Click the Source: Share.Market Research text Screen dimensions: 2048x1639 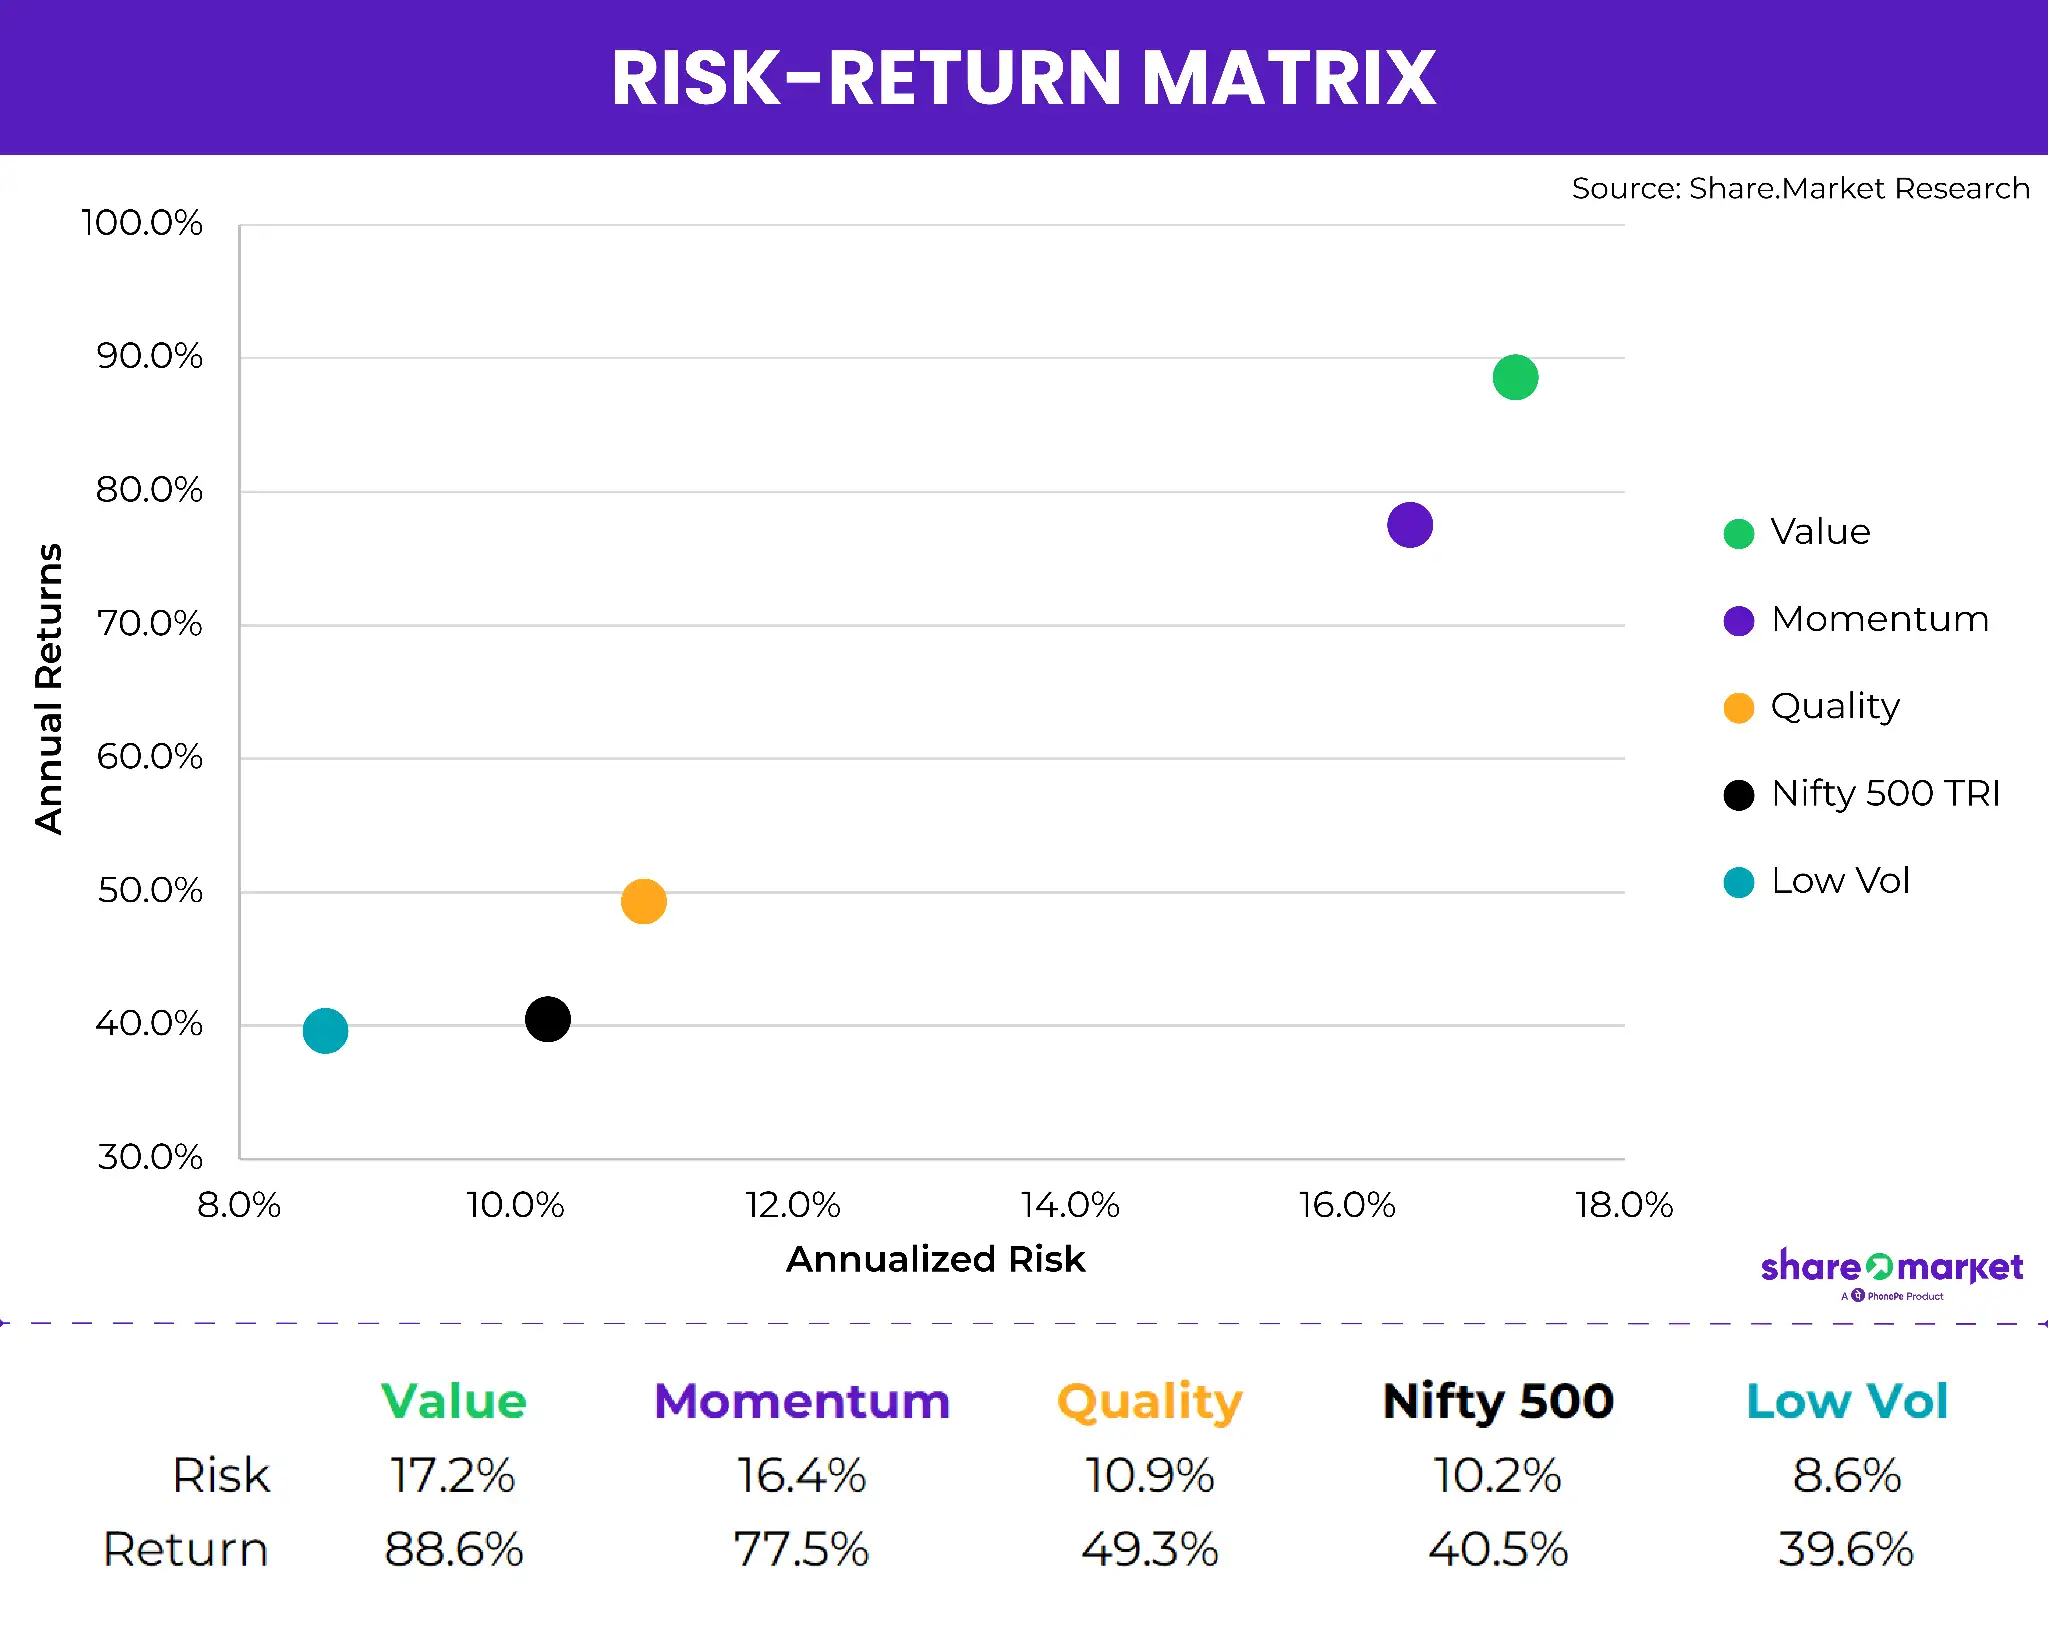pos(1800,188)
